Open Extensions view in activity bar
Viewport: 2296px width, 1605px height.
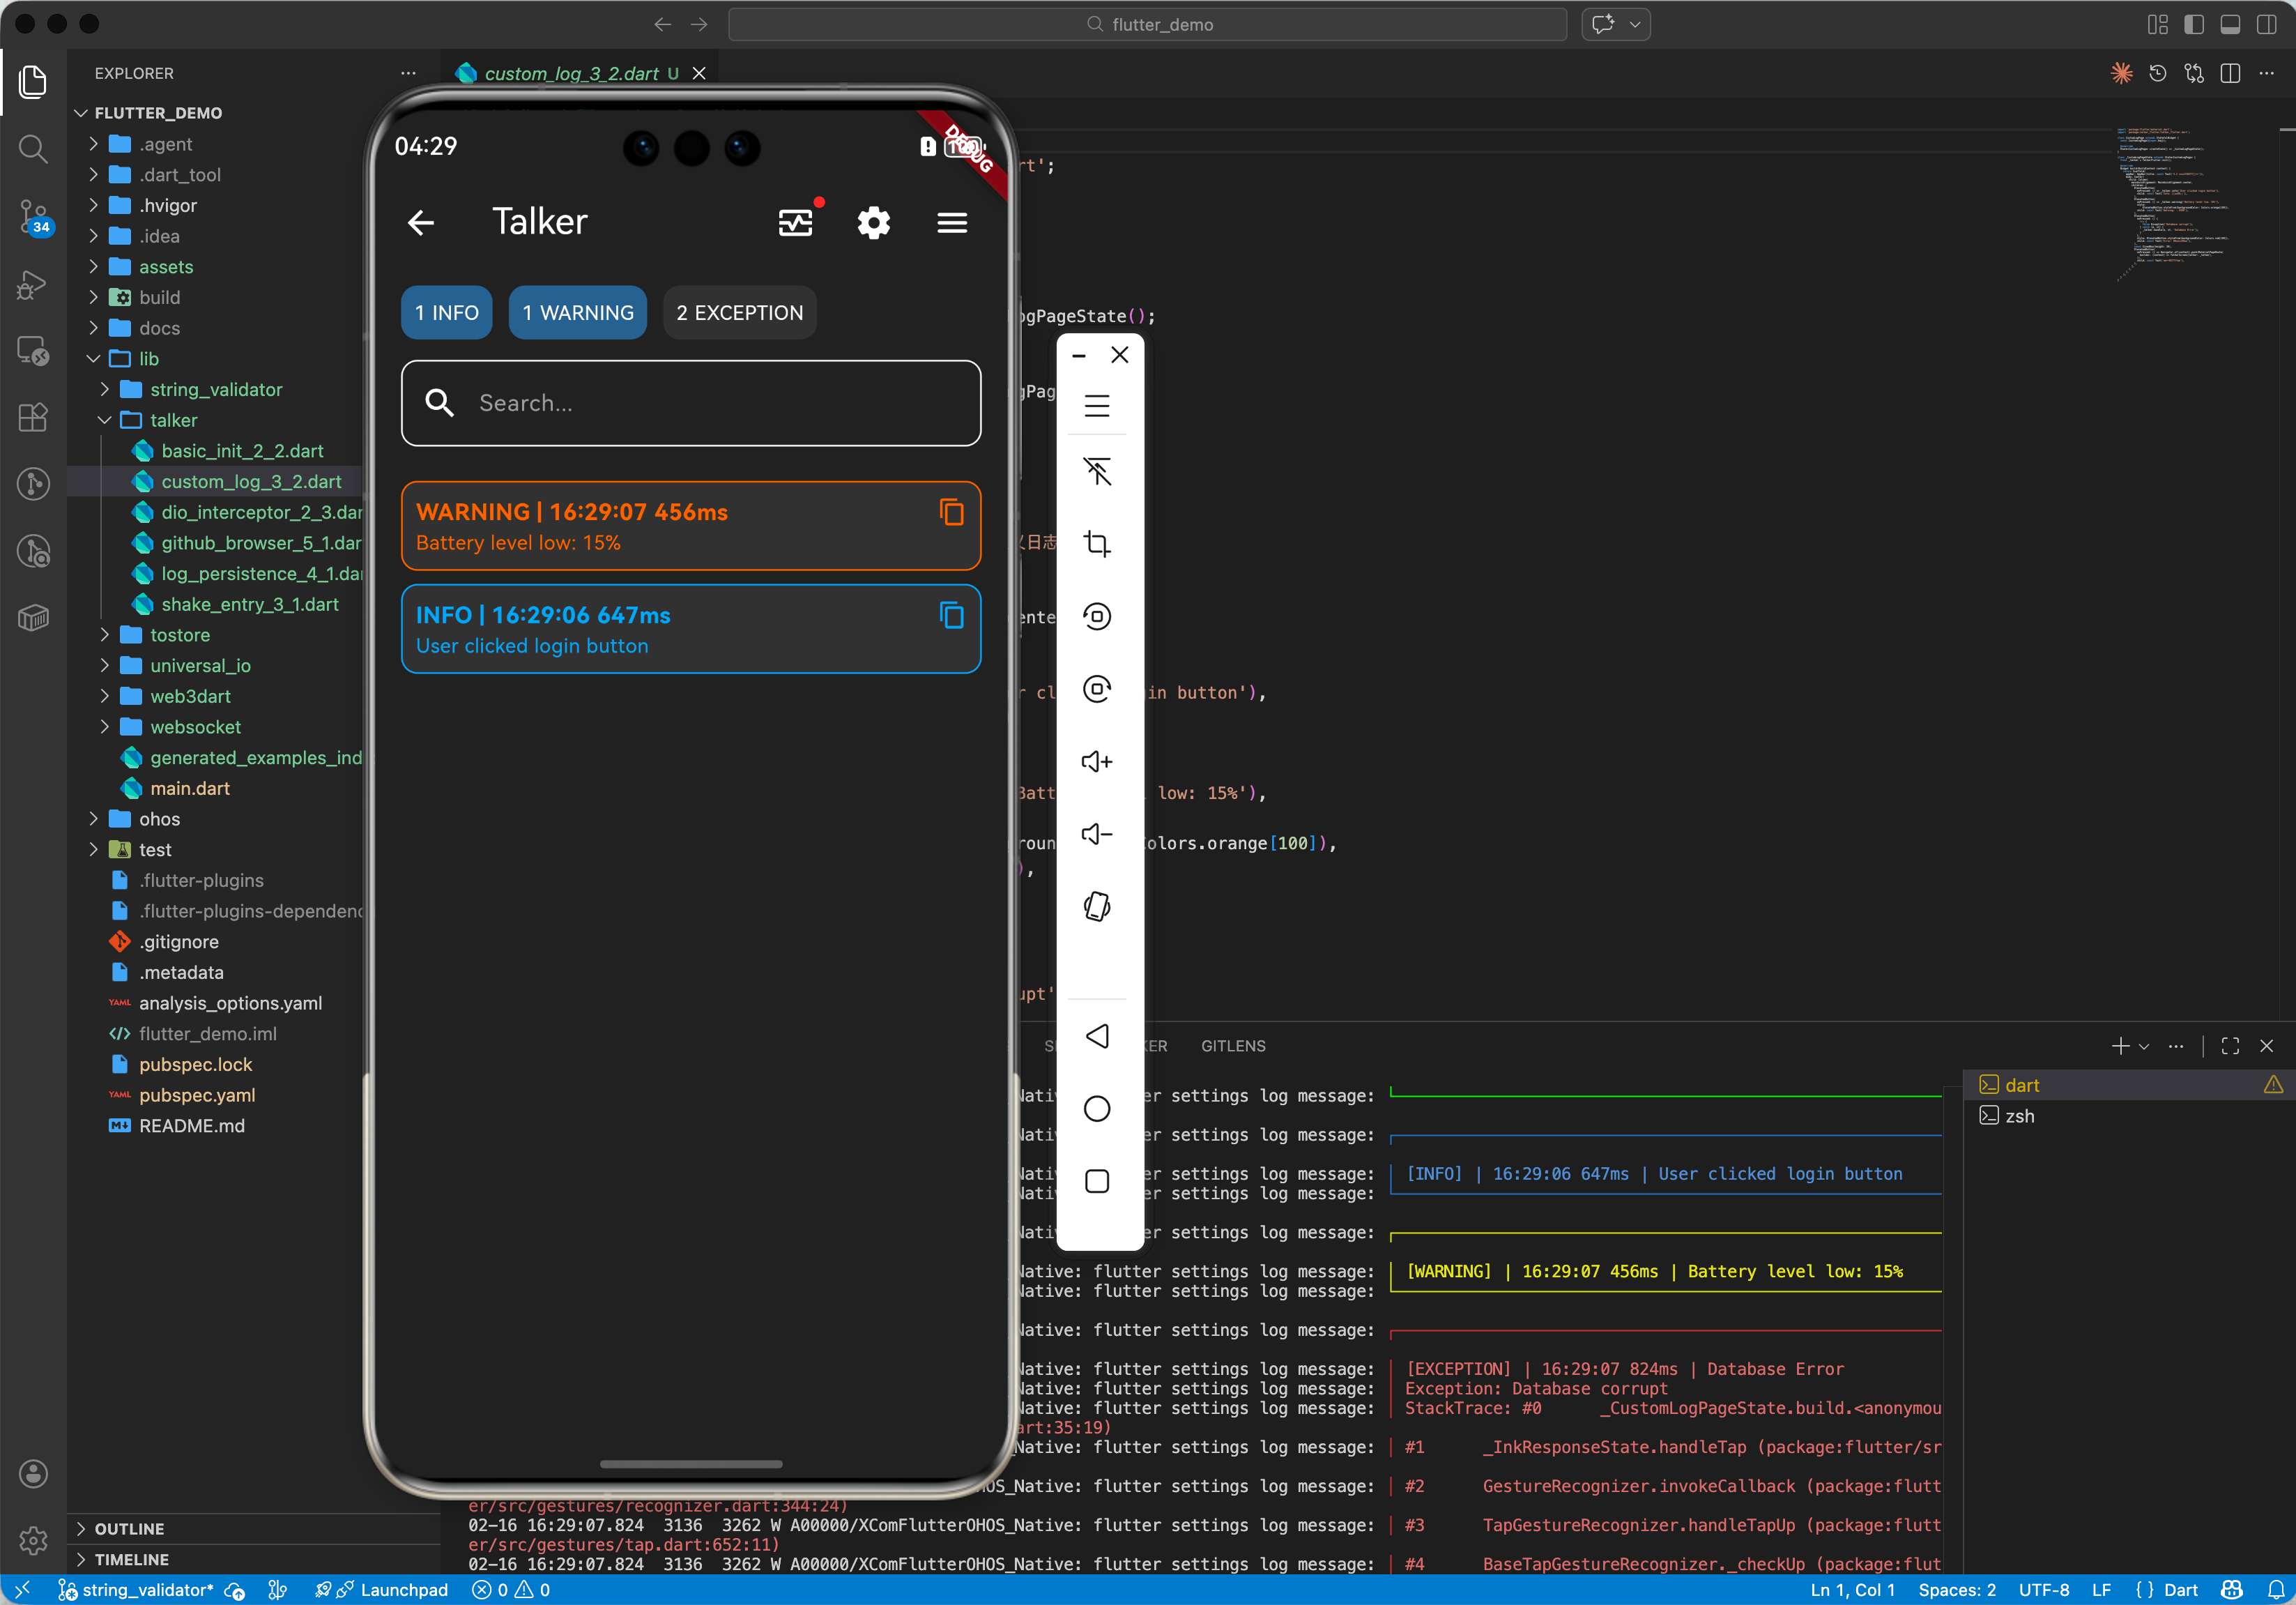[33, 417]
